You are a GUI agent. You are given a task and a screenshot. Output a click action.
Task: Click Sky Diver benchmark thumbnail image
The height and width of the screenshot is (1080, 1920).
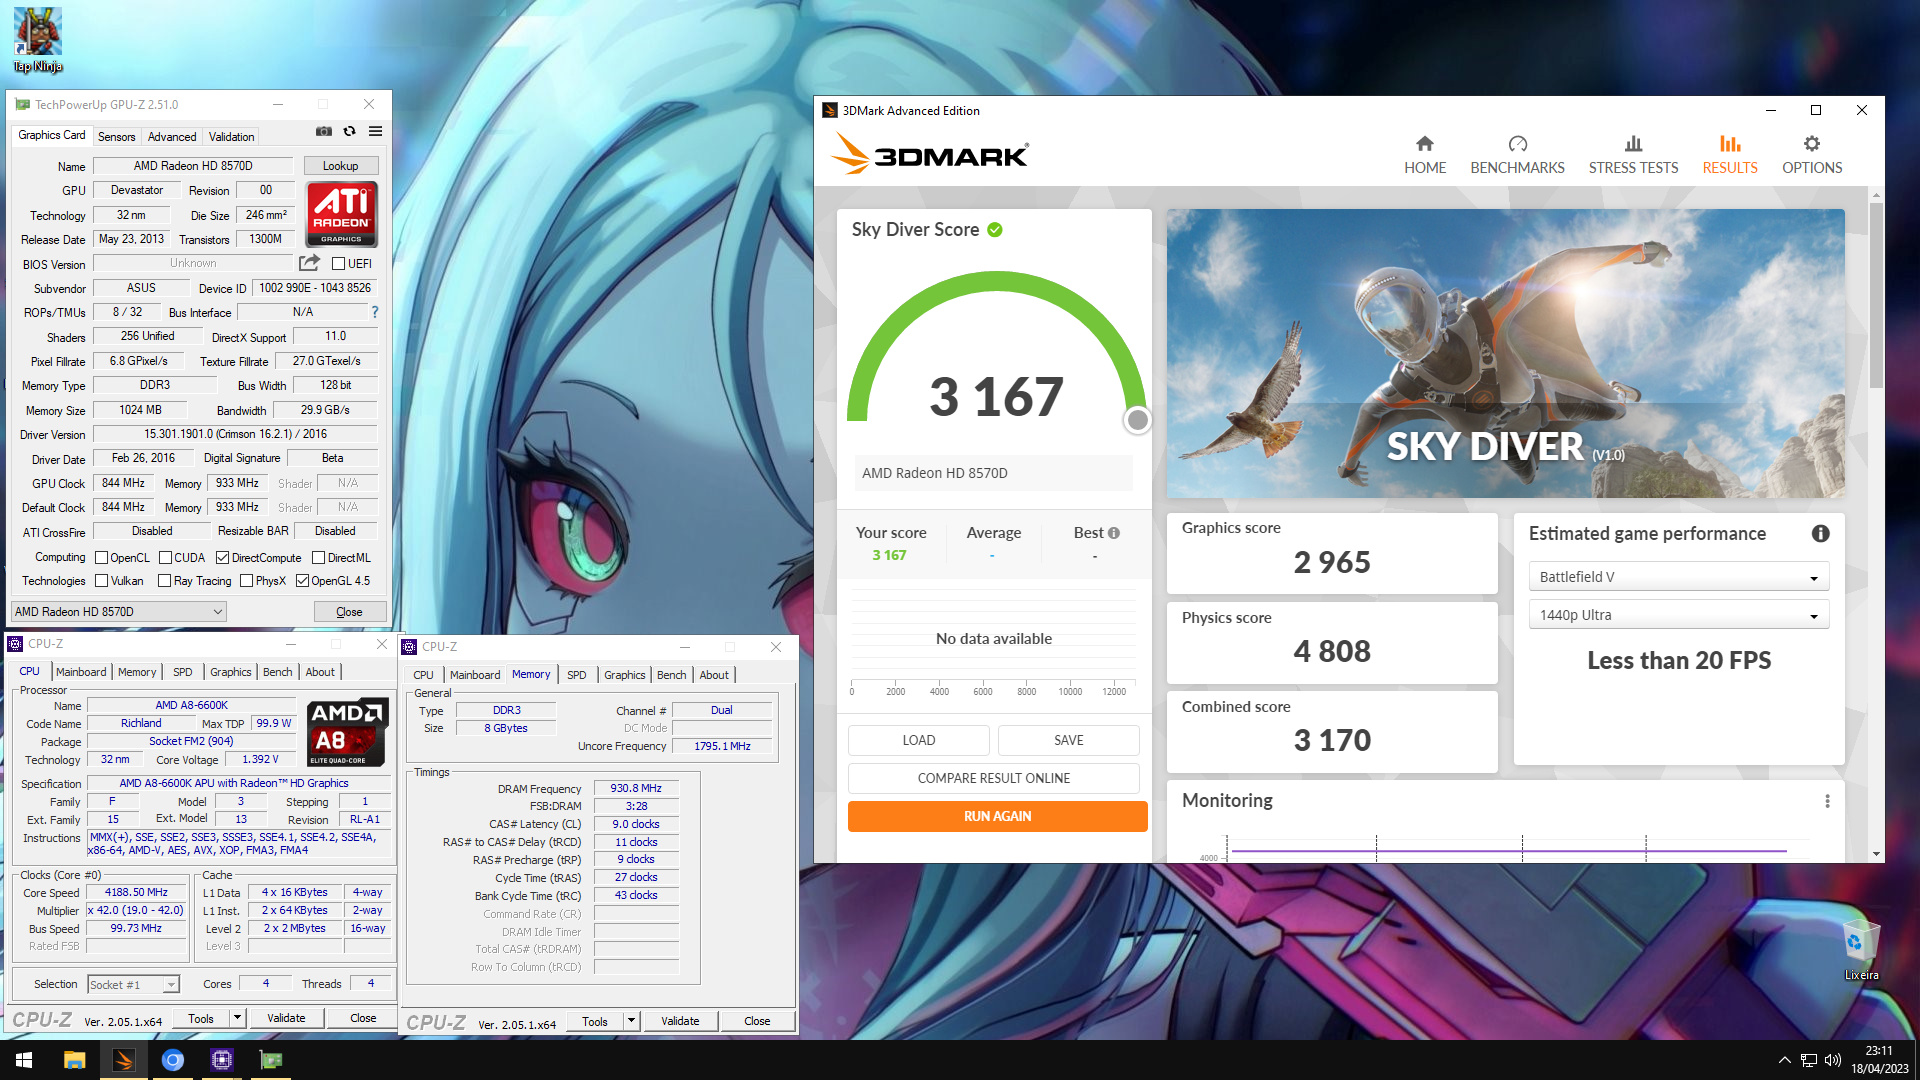click(x=1505, y=353)
